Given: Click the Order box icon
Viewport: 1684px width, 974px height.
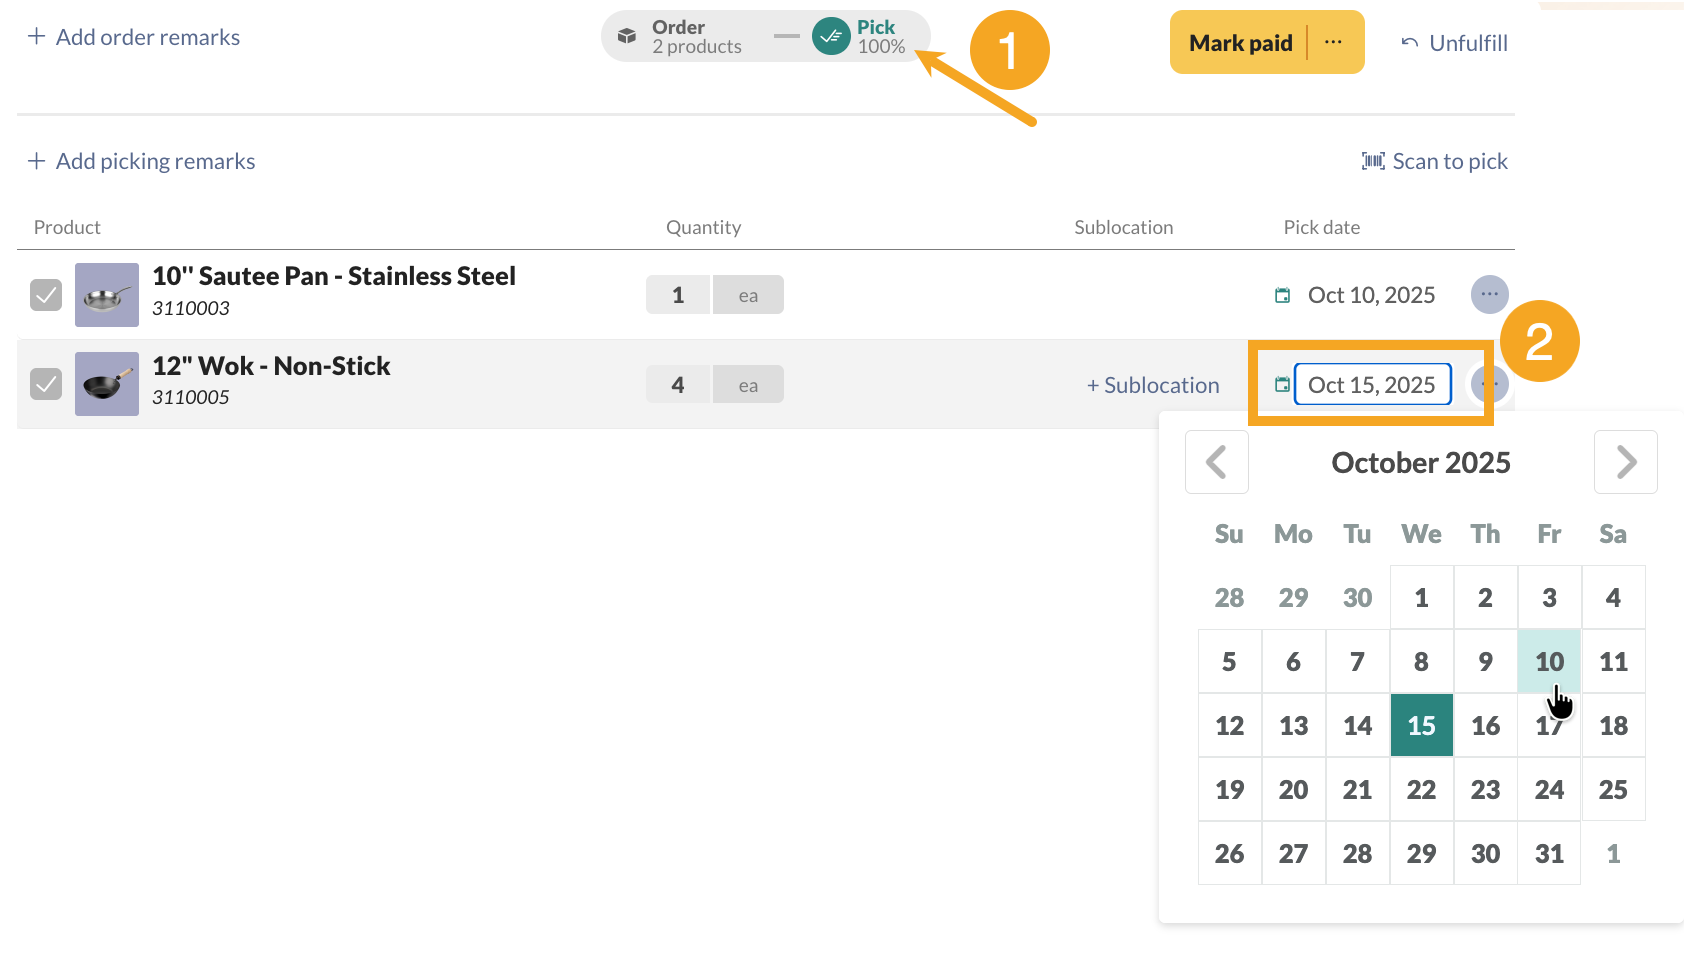Looking at the screenshot, I should (627, 37).
